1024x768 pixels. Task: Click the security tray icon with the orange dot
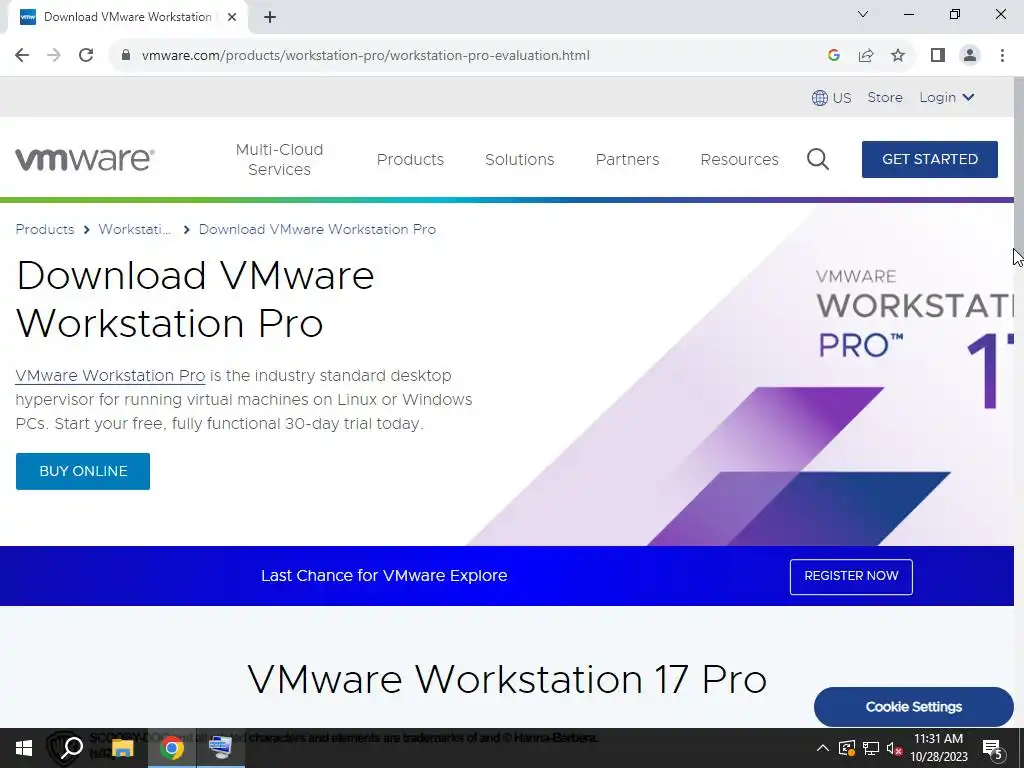tap(846, 748)
